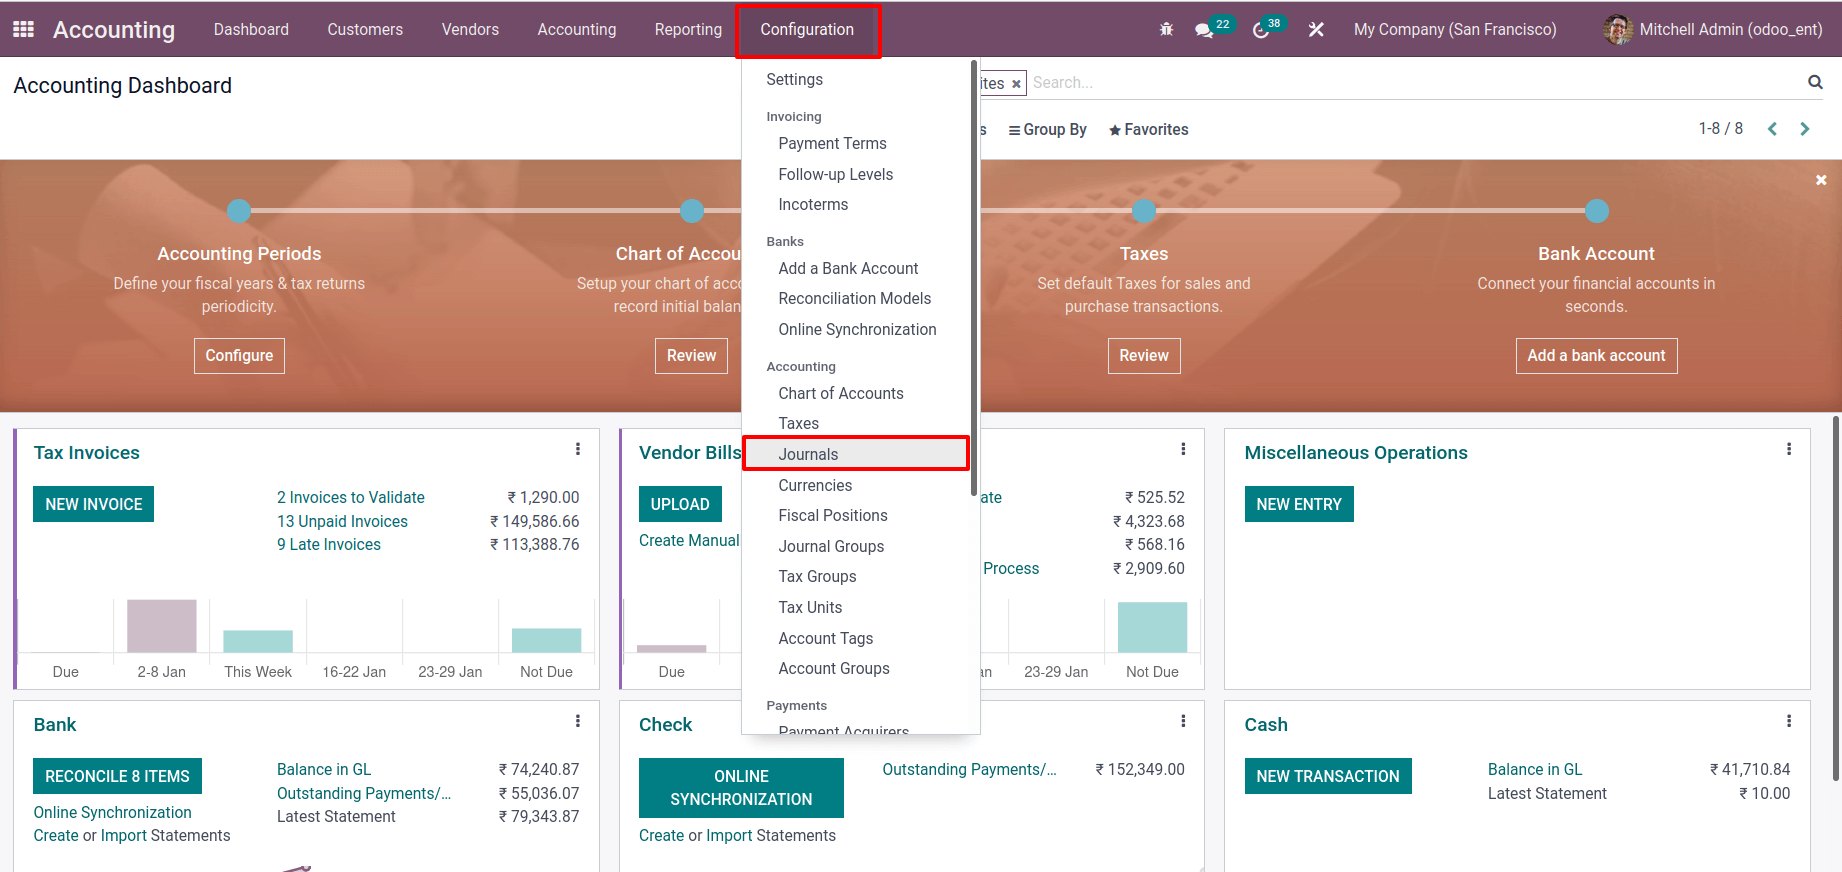The width and height of the screenshot is (1842, 872).
Task: Expand the Group By dropdown
Action: click(1047, 130)
